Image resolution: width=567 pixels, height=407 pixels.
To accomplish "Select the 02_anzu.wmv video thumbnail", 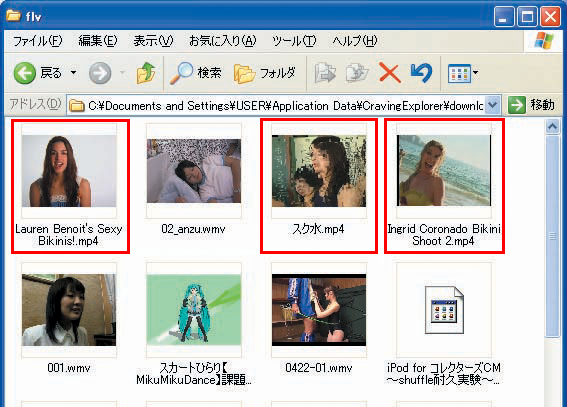I will pyautogui.click(x=194, y=171).
